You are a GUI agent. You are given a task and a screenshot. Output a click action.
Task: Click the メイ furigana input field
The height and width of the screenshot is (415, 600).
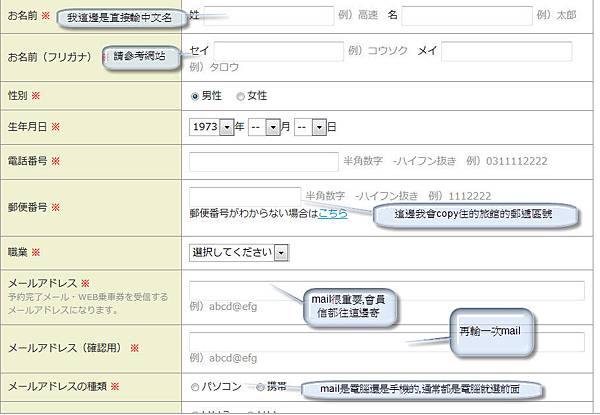click(x=507, y=51)
